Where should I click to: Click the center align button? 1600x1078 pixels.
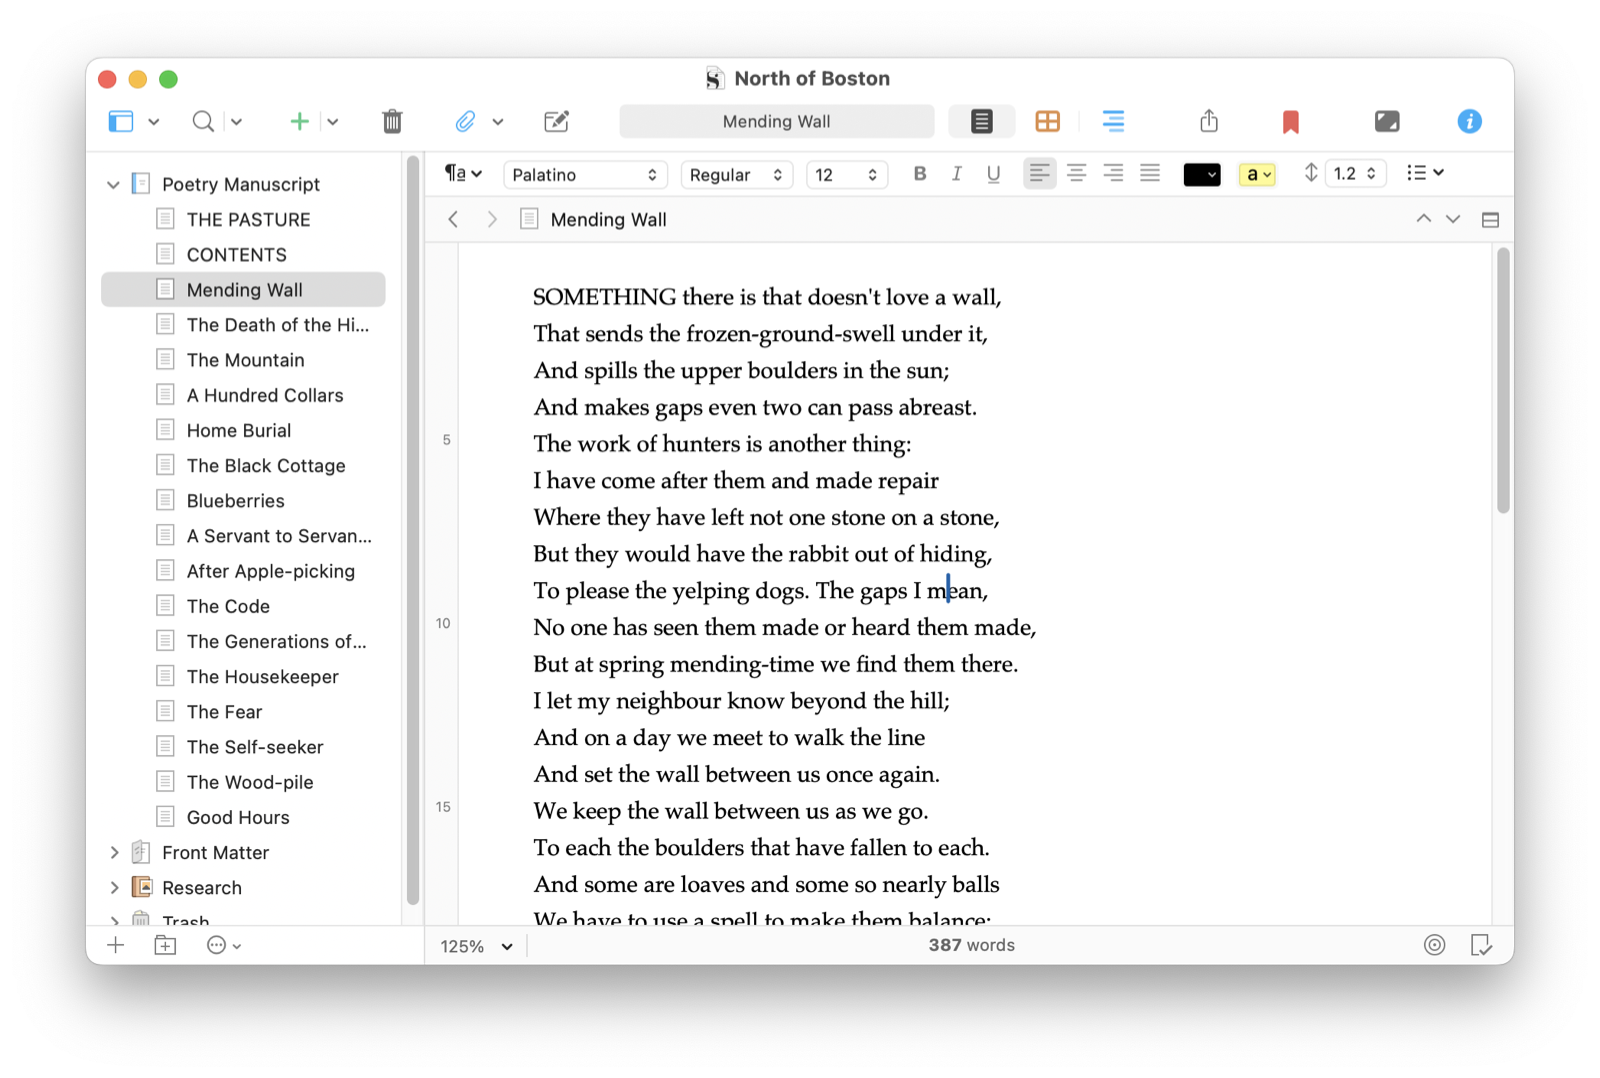coord(1076,174)
